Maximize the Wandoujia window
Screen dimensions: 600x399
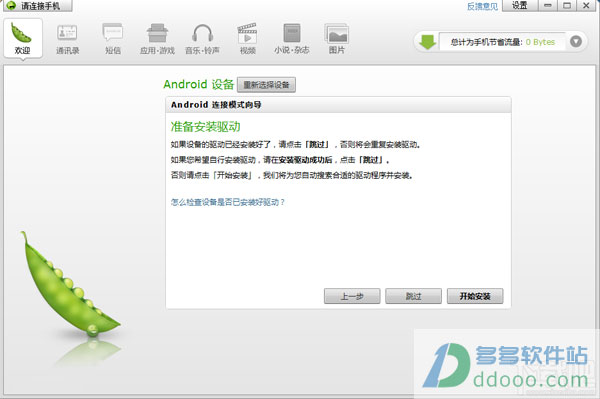coord(567,5)
